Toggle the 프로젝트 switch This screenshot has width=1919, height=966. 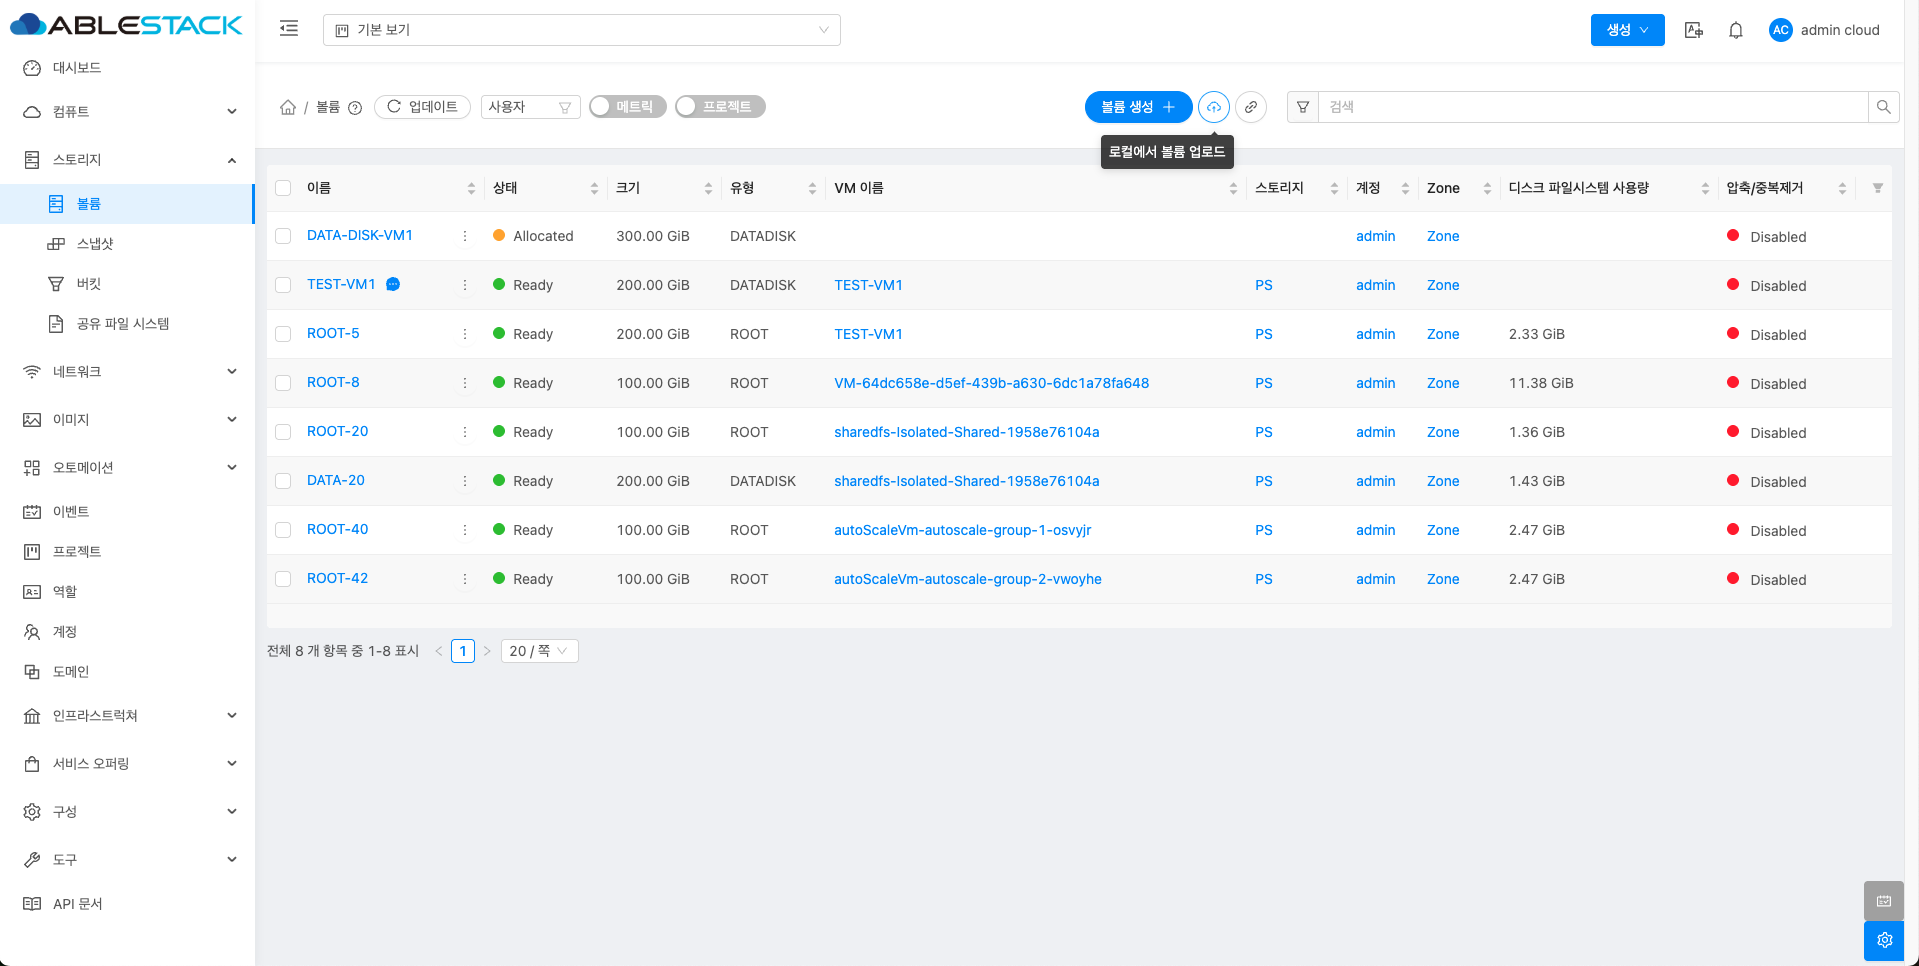[x=720, y=107]
